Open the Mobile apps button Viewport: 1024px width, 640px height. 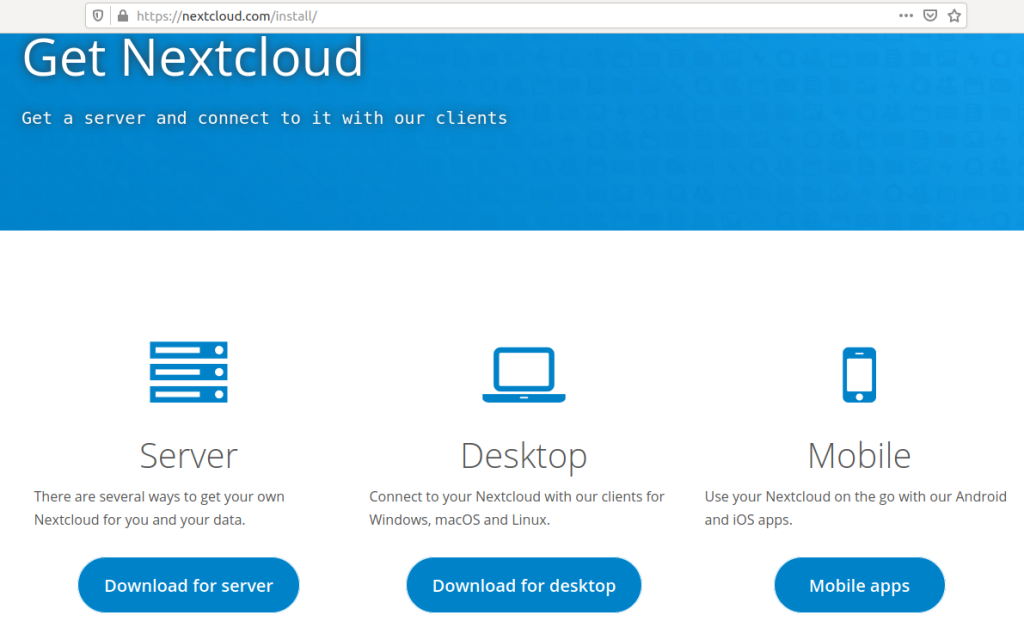(859, 585)
